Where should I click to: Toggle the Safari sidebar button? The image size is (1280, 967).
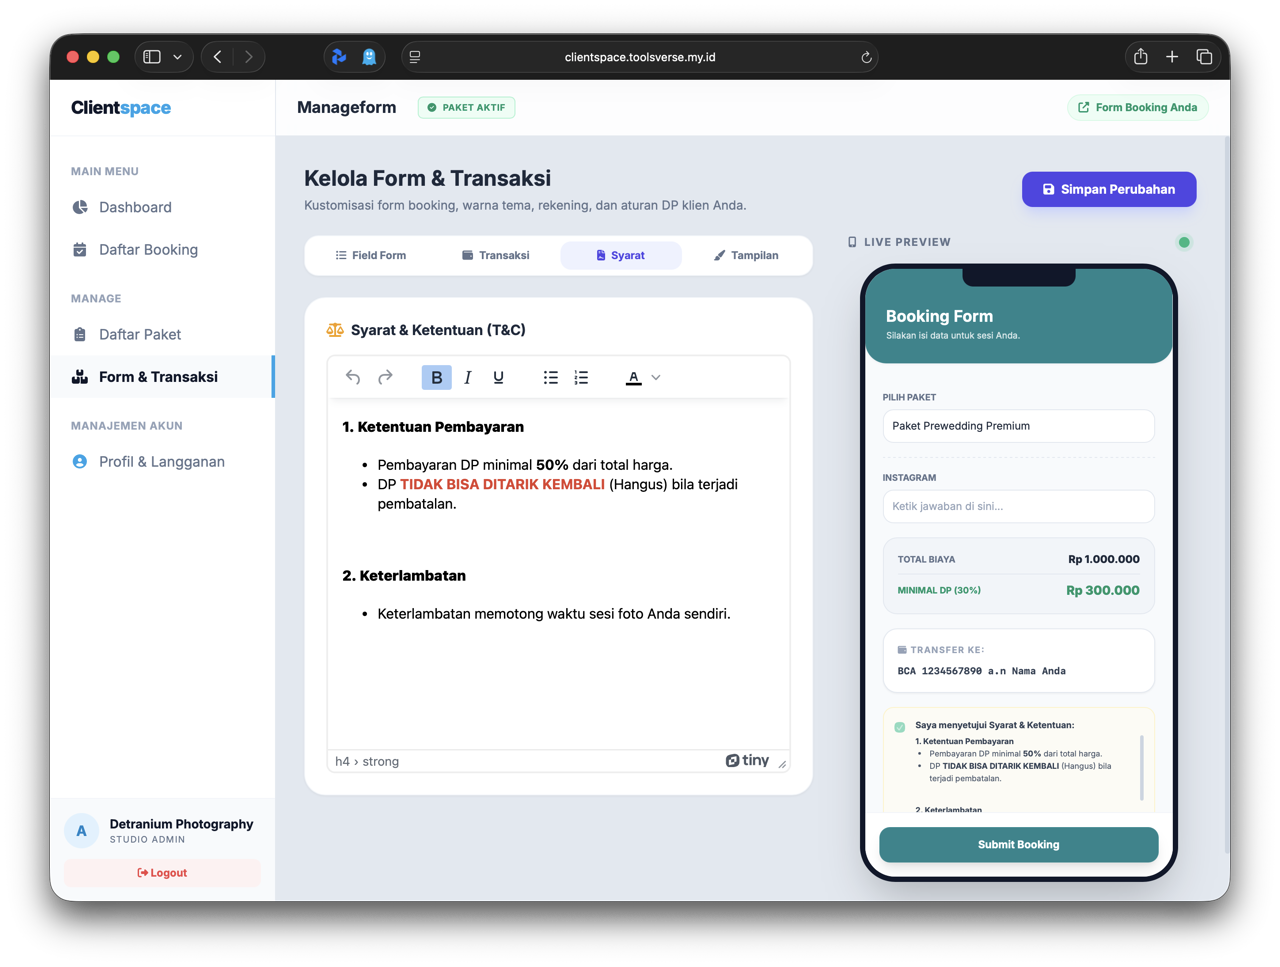point(152,57)
